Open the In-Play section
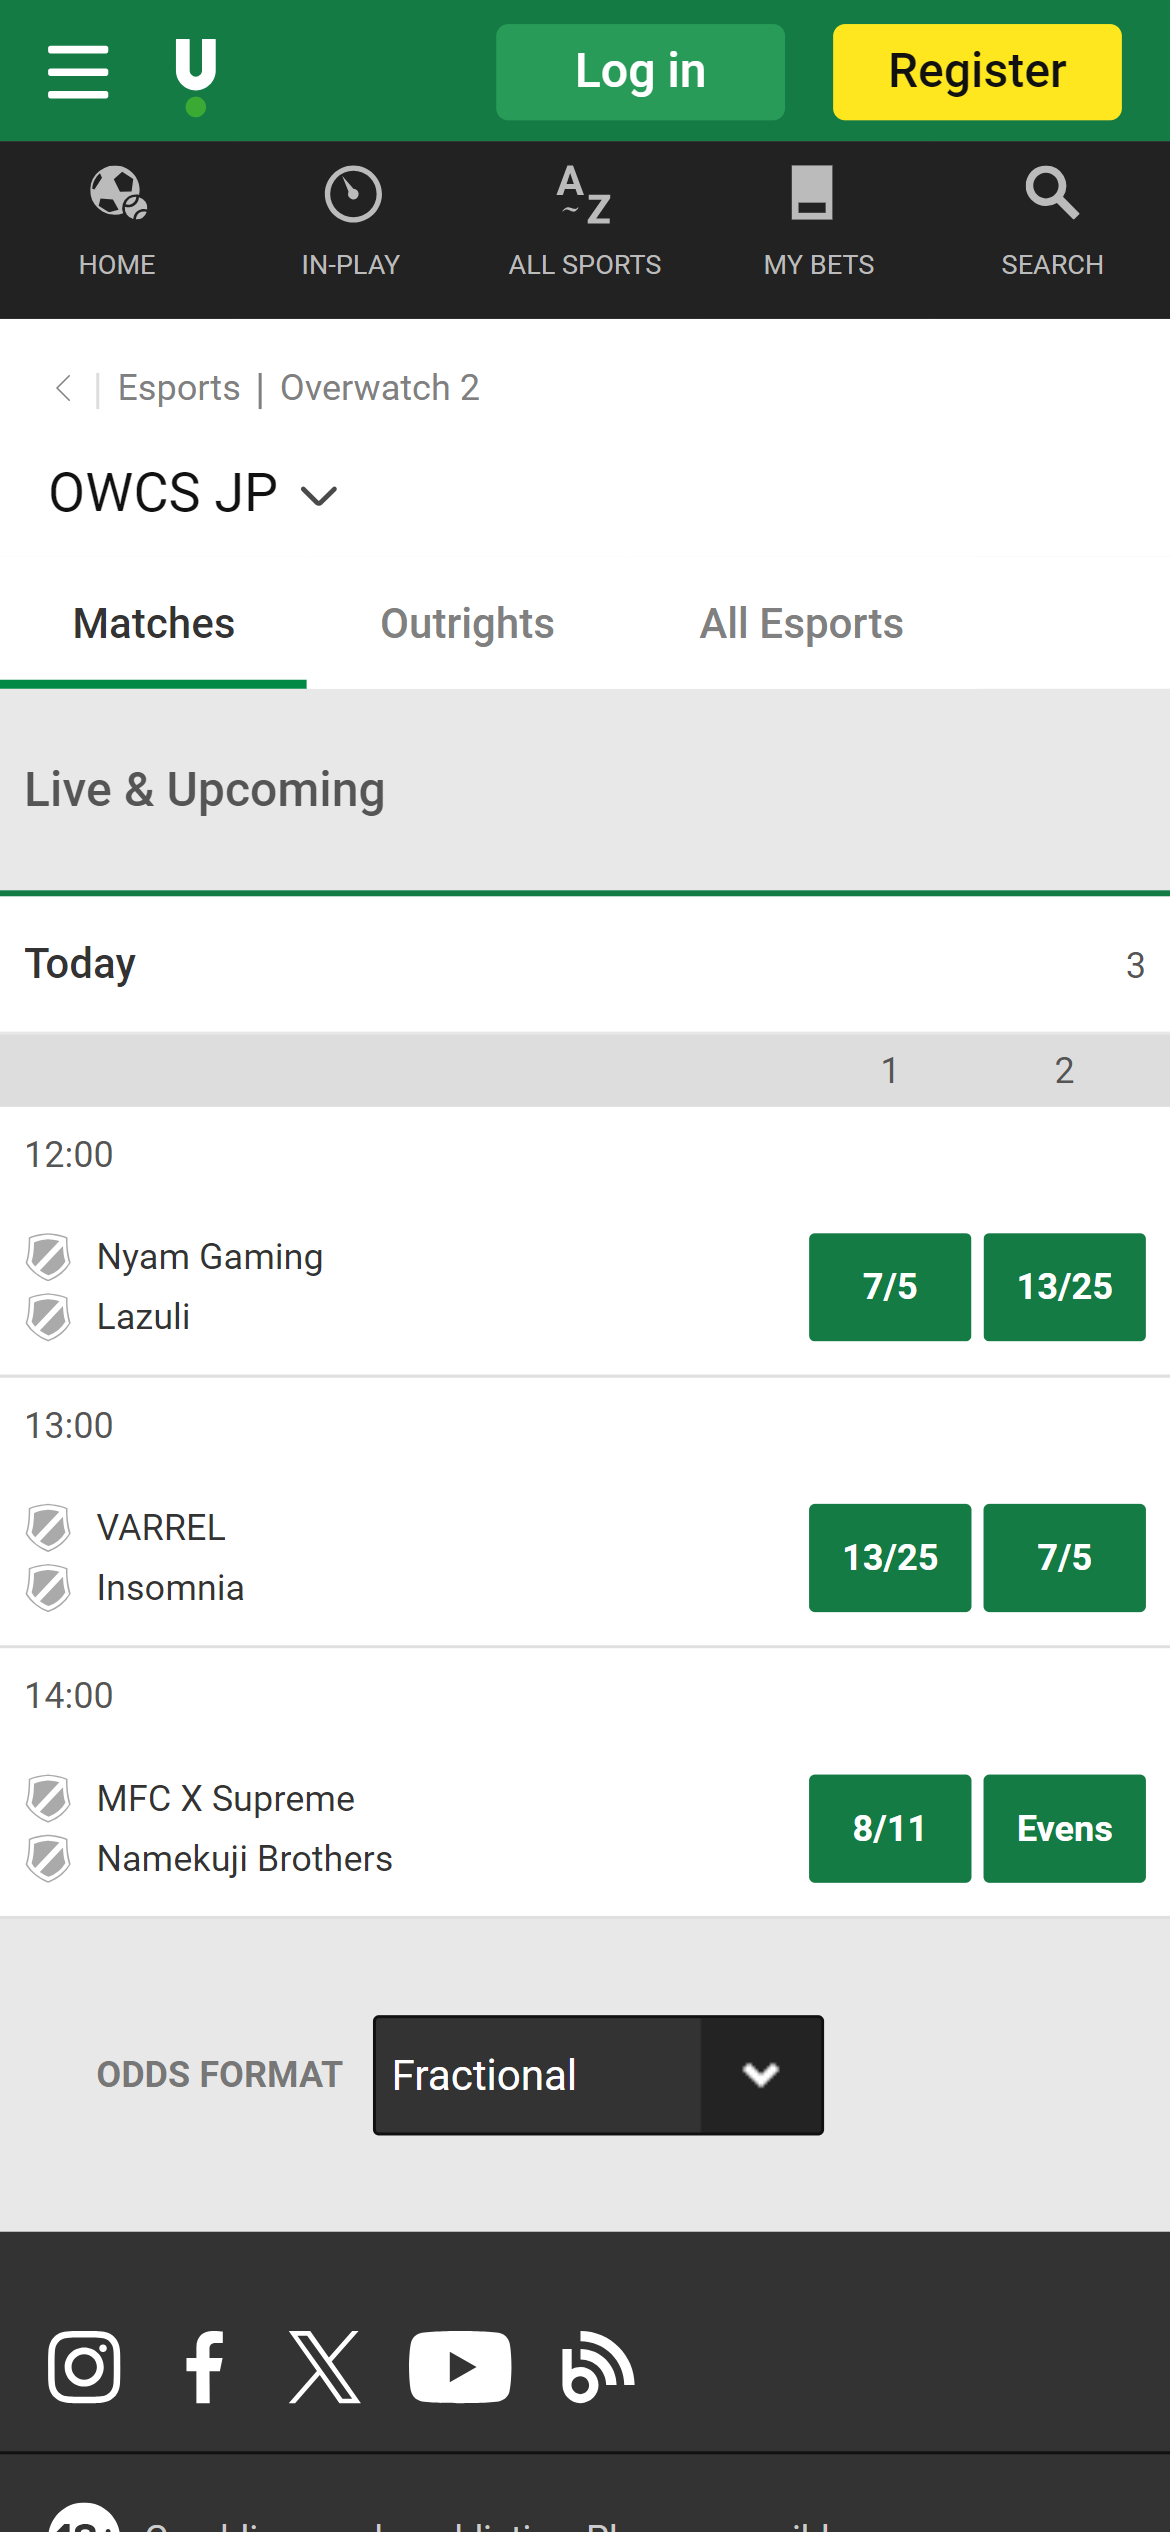The height and width of the screenshot is (2532, 1170). [x=351, y=221]
